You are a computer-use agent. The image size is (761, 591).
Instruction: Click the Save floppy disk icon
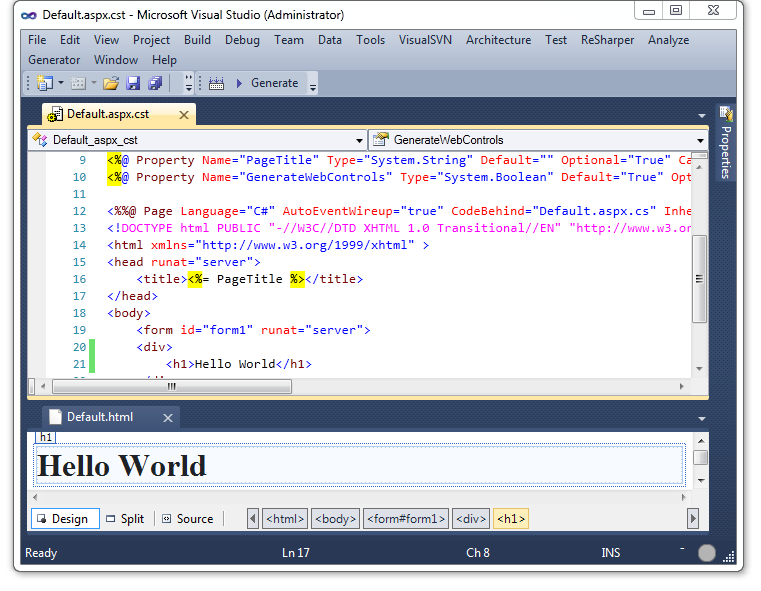pyautogui.click(x=133, y=83)
